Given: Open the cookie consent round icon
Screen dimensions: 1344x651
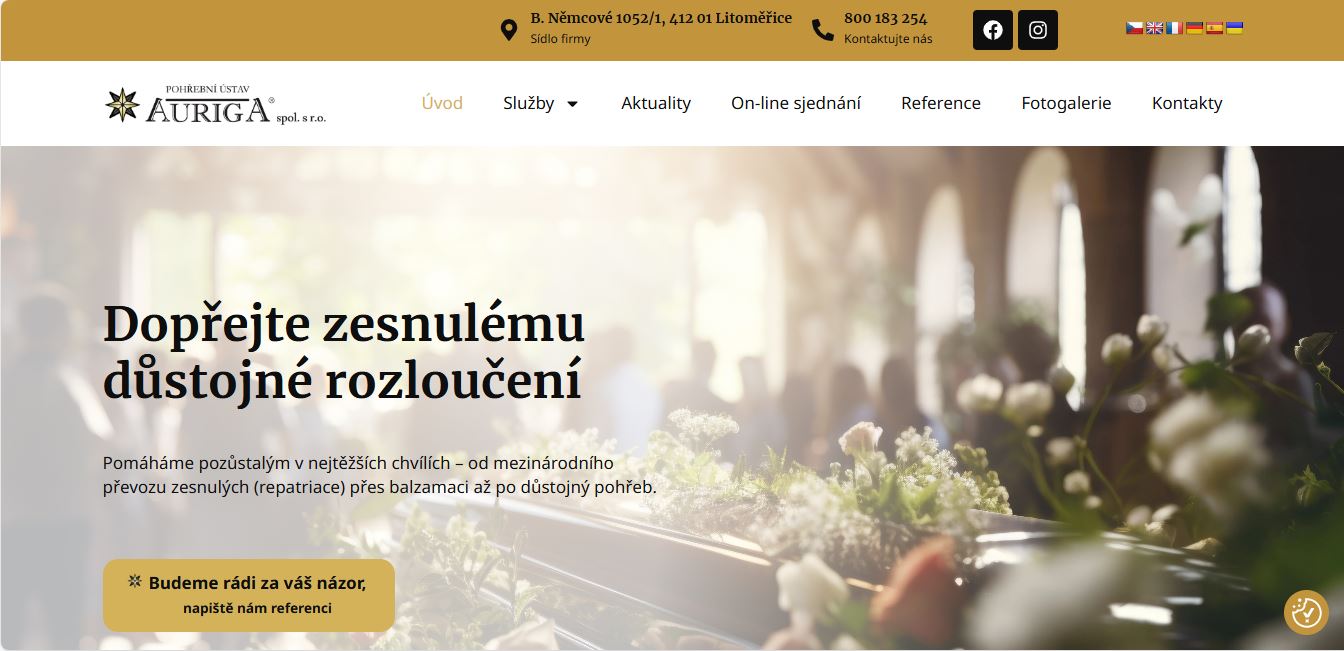Looking at the screenshot, I should point(1306,612).
